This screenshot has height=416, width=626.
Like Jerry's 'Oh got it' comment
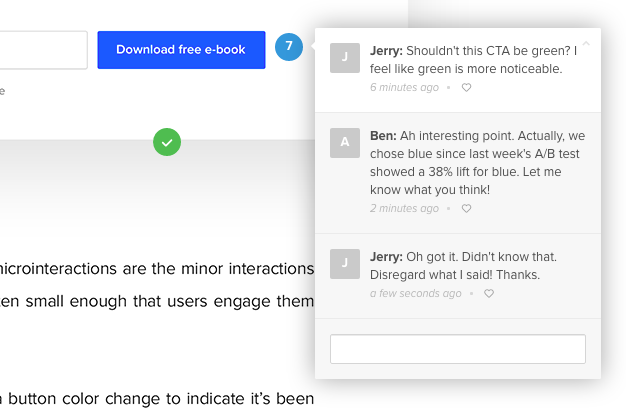pos(489,293)
